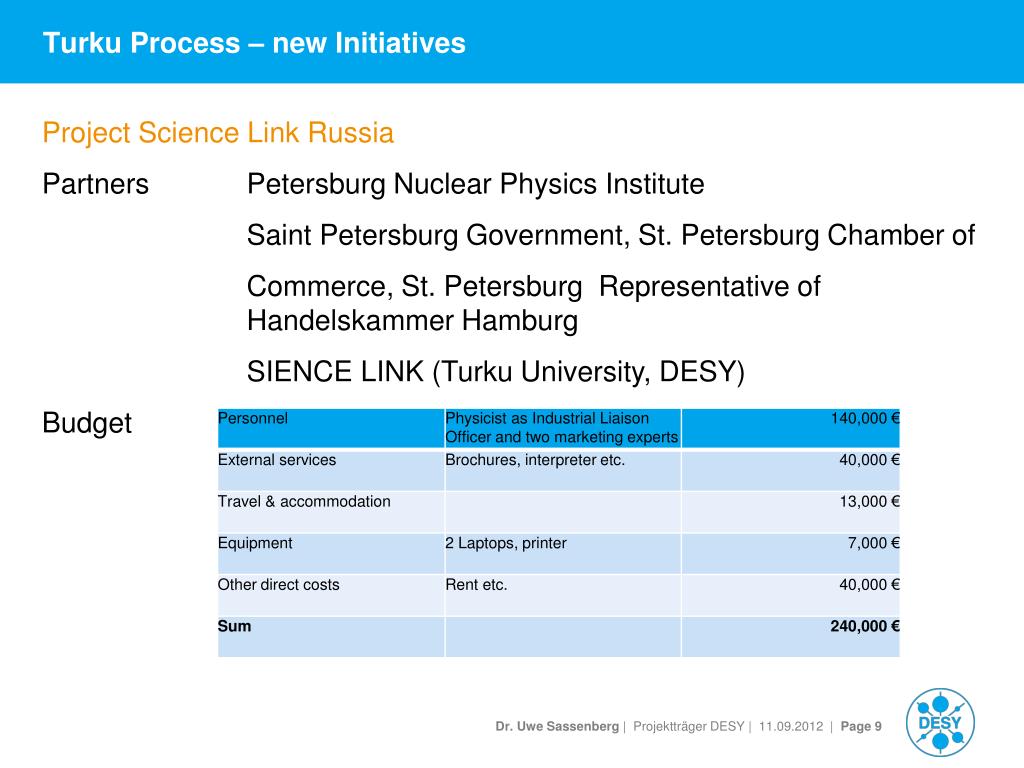The height and width of the screenshot is (768, 1024).
Task: Click 'Physicist as Industrial Liaison Officer' cell
Action: click(x=562, y=428)
